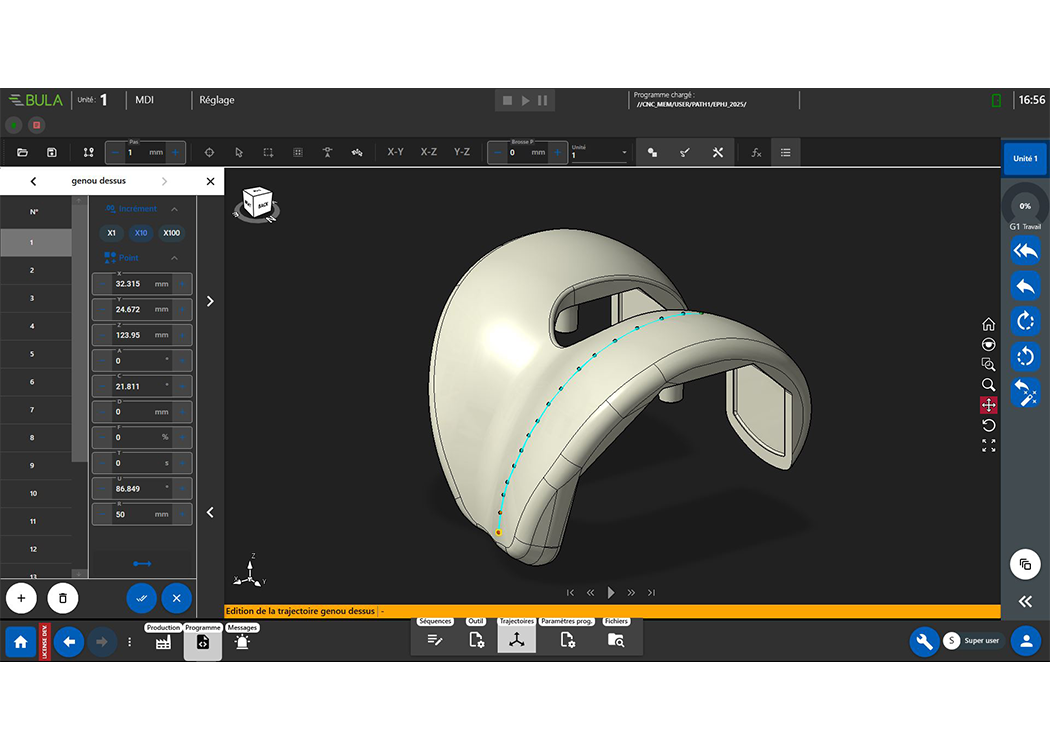Switch to the Séquences tab
This screenshot has height=750, width=1050.
[435, 640]
